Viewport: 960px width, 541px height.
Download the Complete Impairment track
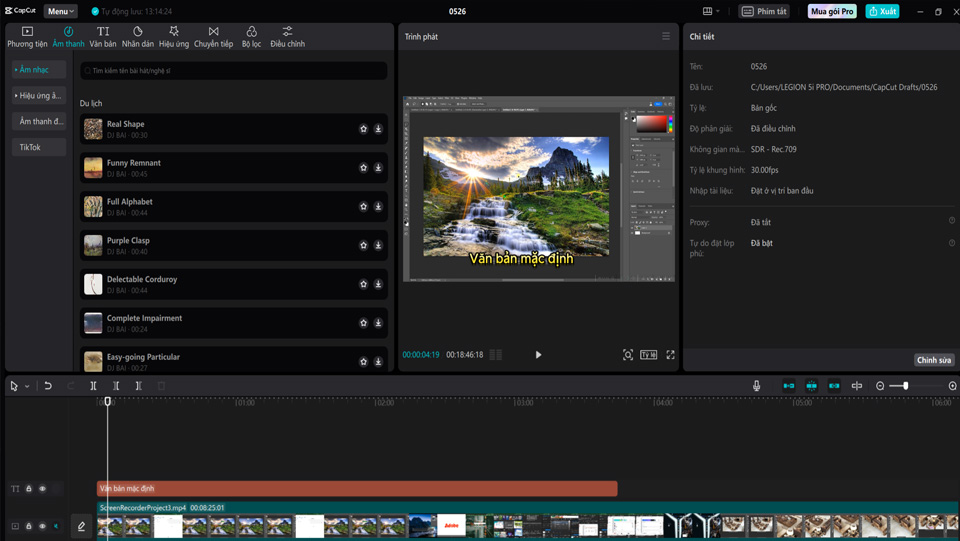click(x=378, y=323)
